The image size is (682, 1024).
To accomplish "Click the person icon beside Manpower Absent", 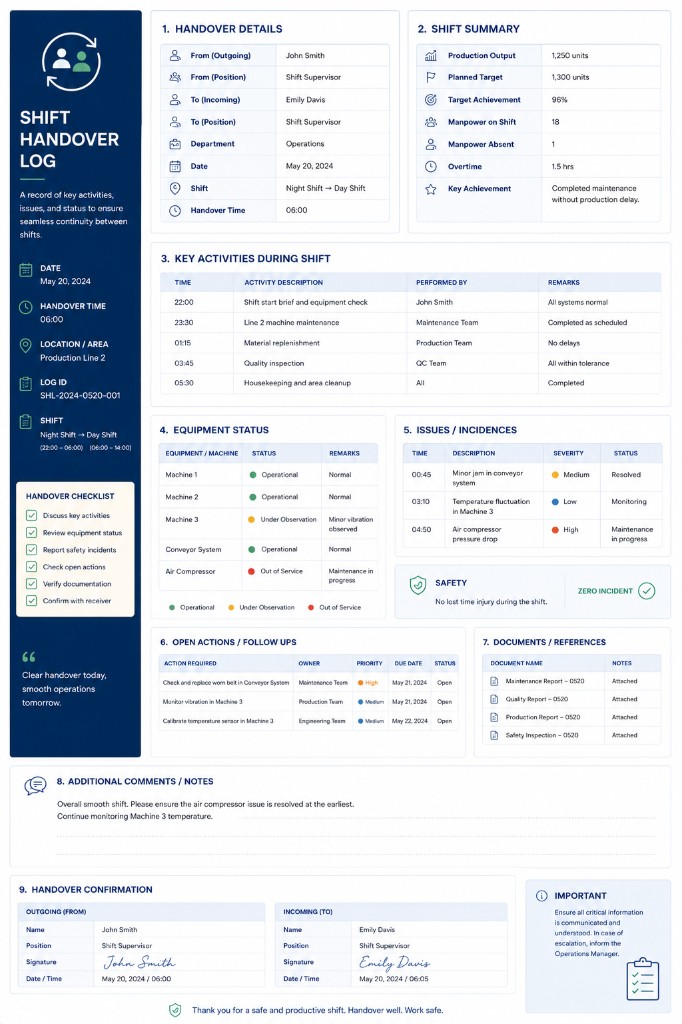I will click(430, 144).
